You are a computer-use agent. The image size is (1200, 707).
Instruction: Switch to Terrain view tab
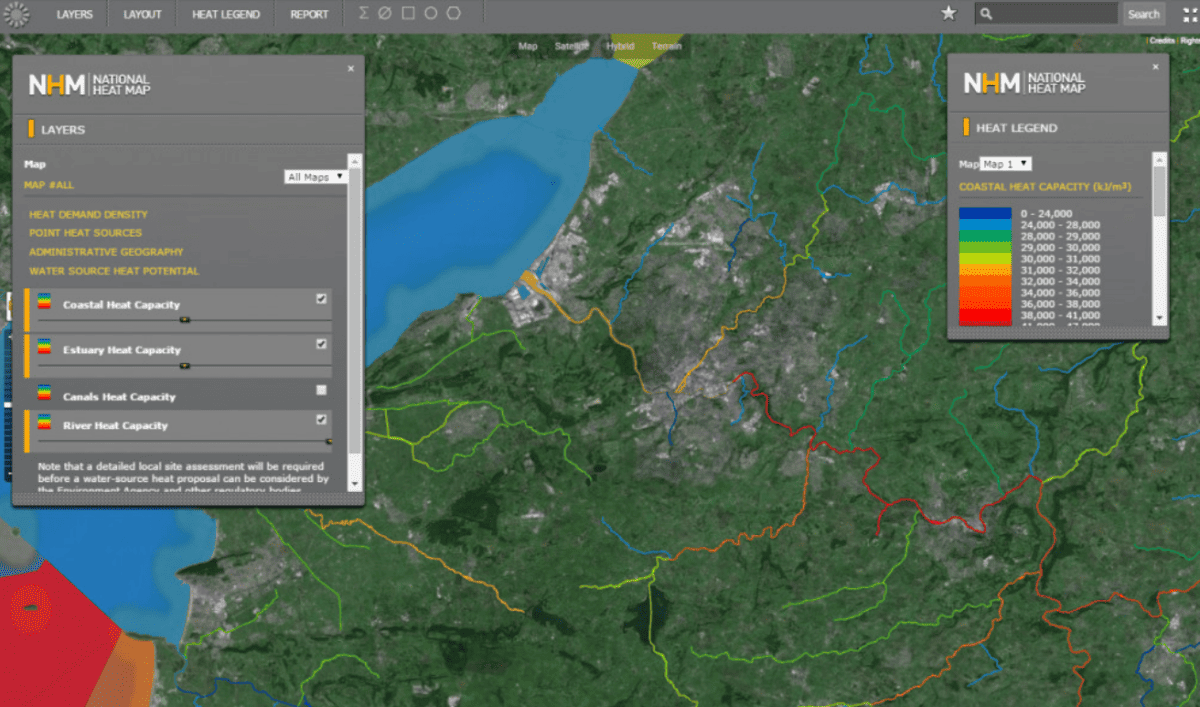coord(666,46)
